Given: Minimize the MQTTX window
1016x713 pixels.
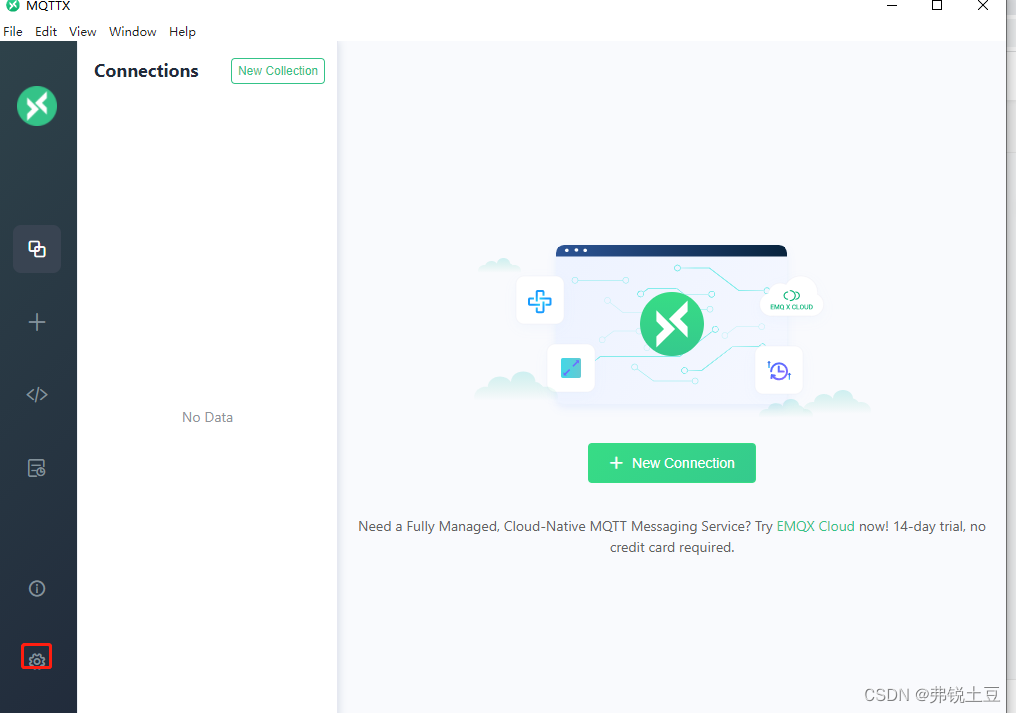Looking at the screenshot, I should [892, 5].
